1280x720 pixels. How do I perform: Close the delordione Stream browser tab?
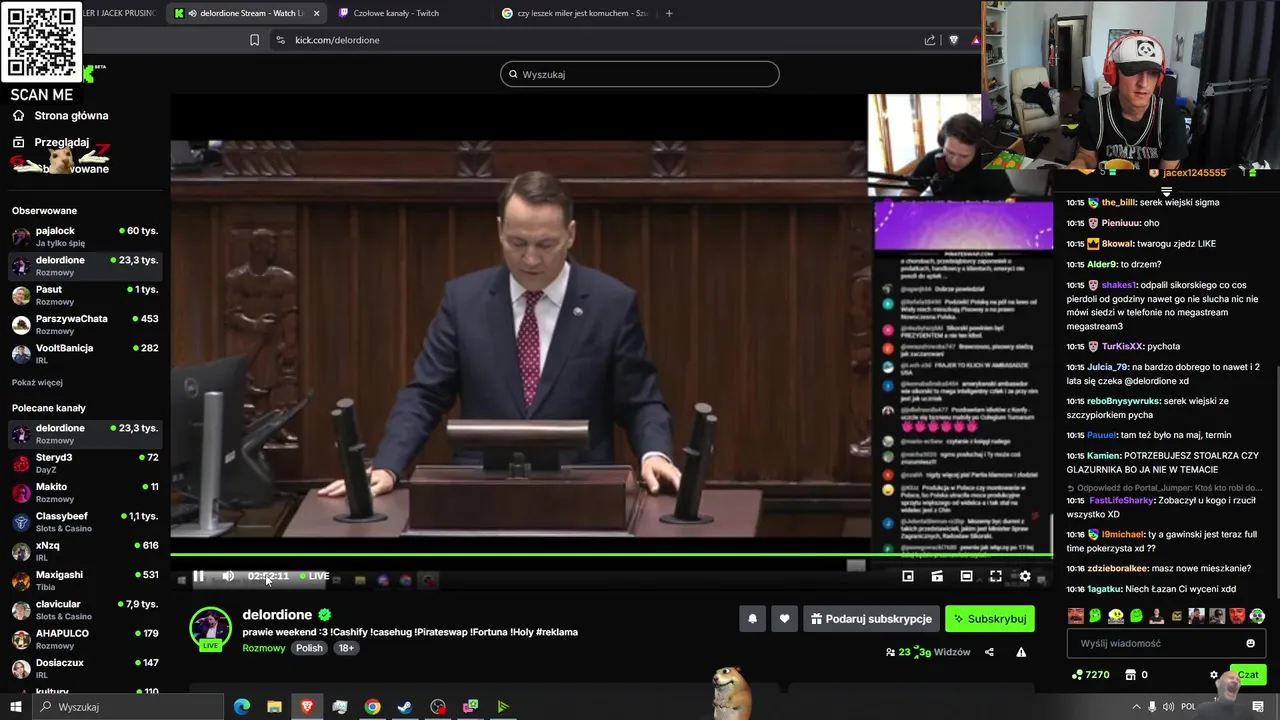point(317,13)
